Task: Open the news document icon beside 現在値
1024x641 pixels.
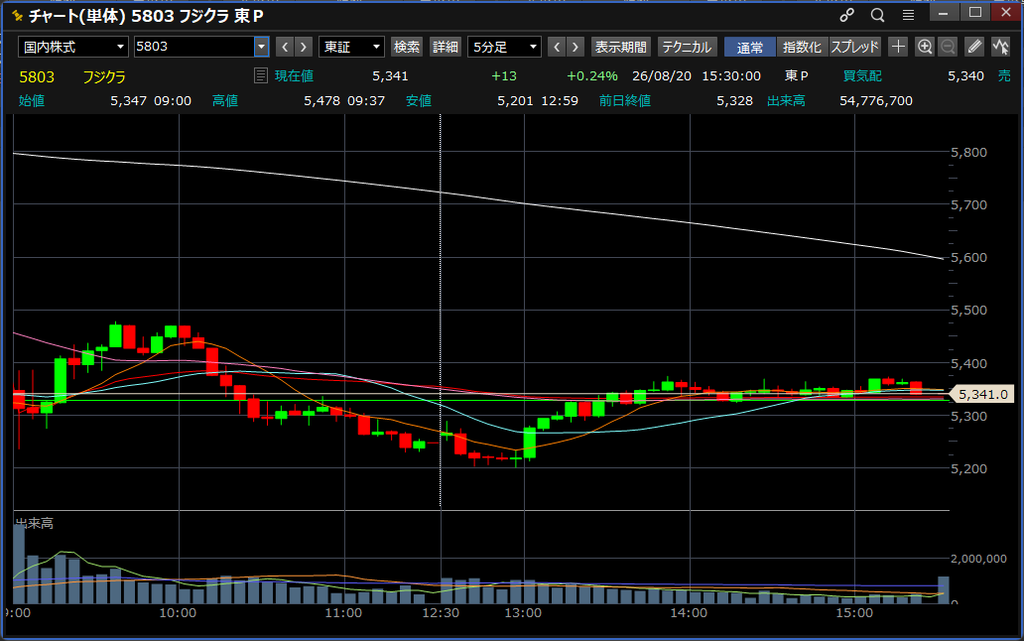Action: coord(261,76)
